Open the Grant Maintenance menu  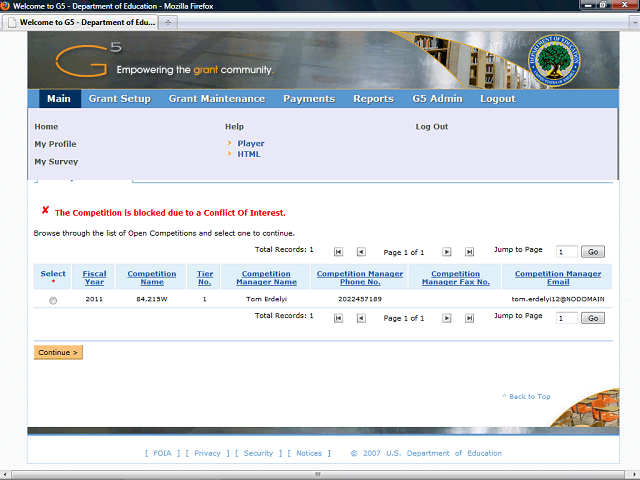(216, 99)
